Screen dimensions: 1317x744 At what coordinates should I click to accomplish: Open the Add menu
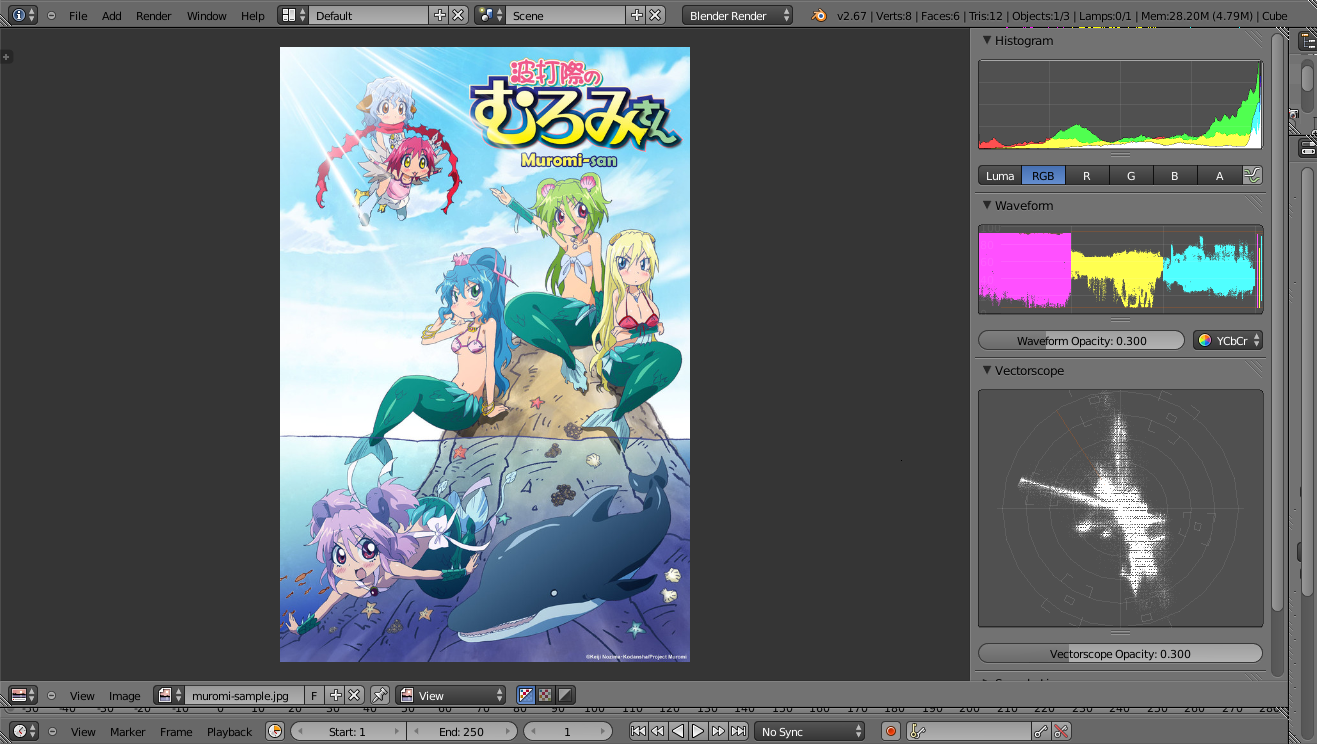click(x=112, y=15)
